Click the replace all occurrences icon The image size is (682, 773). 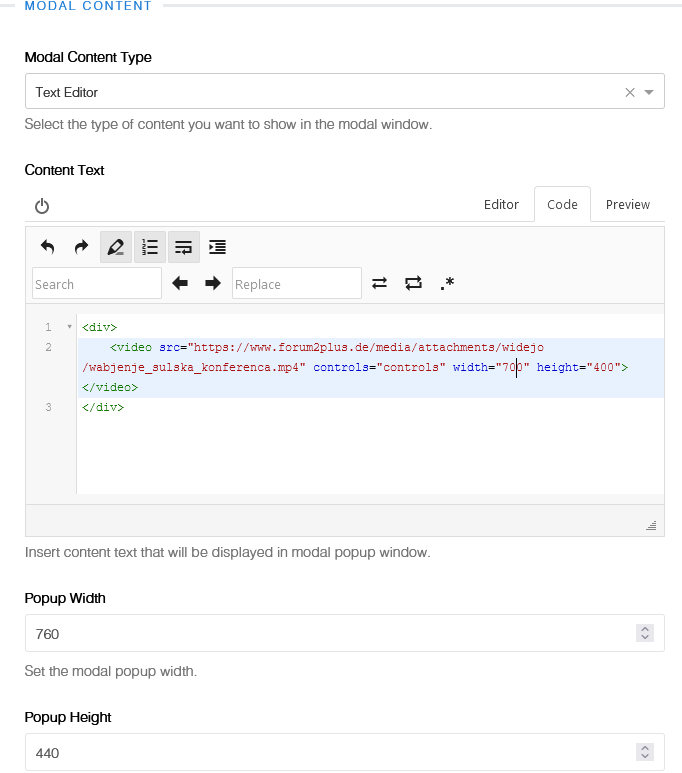pyautogui.click(x=413, y=284)
